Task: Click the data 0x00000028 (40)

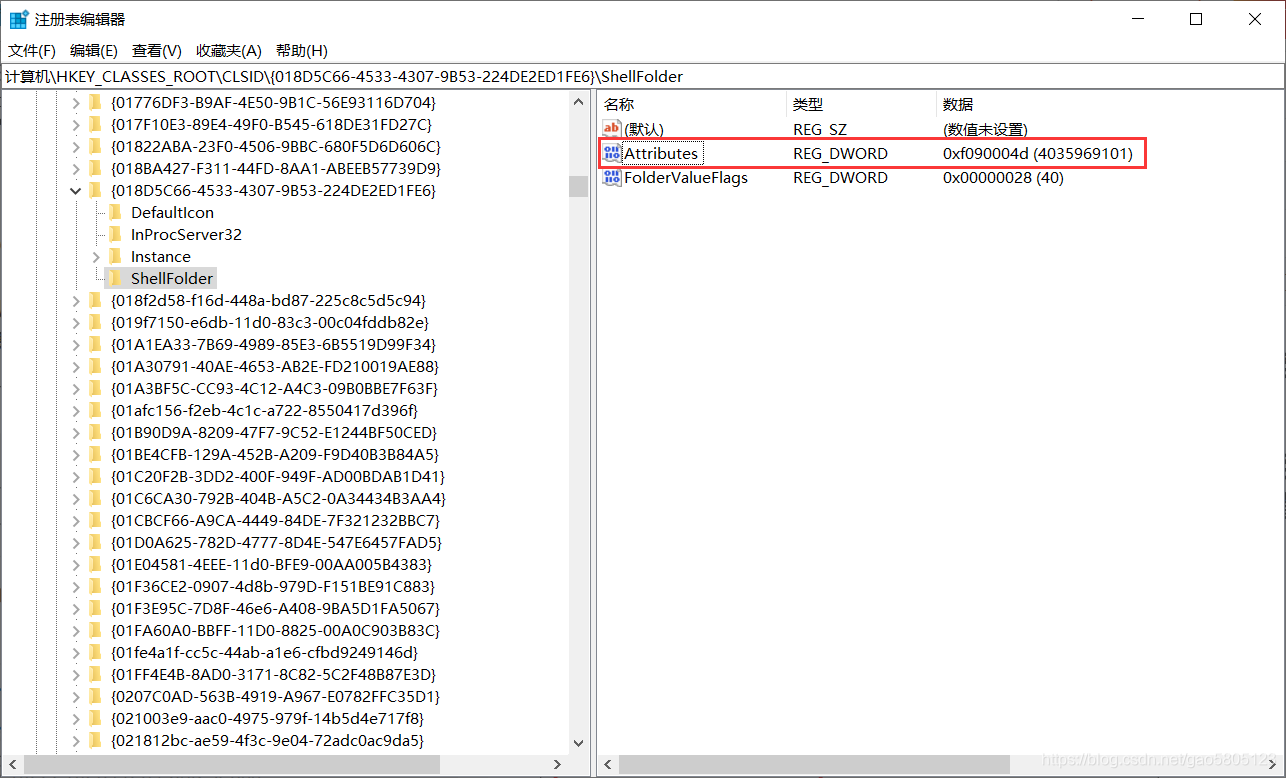Action: (1003, 177)
